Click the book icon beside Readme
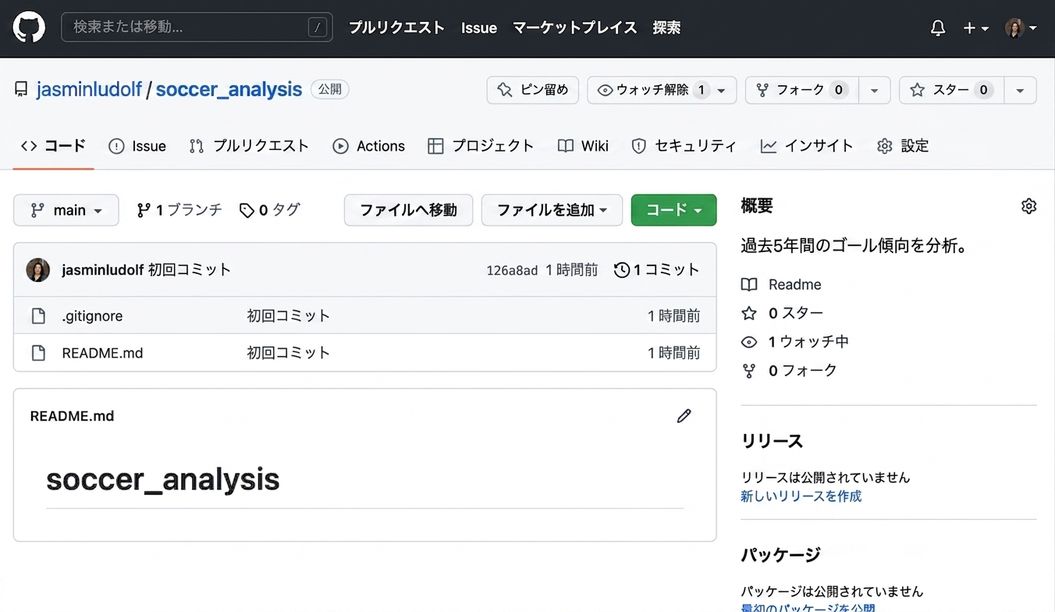The image size is (1055, 612). point(749,284)
